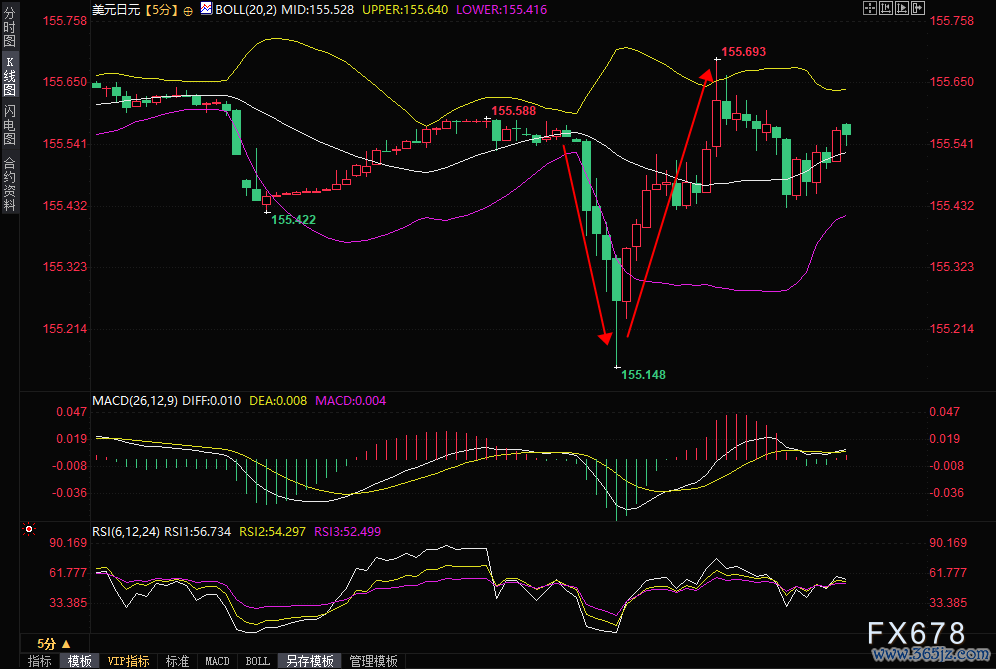Click the 155.422 price marker label
This screenshot has height=669, width=996.
[293, 220]
